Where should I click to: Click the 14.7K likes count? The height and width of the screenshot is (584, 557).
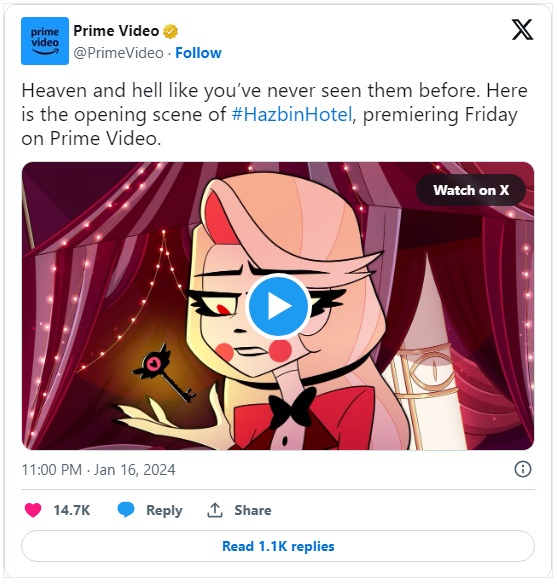72,510
